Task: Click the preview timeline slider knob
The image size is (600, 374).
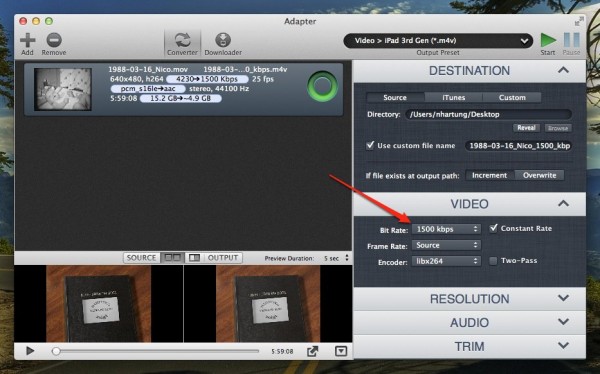Action: 56,351
